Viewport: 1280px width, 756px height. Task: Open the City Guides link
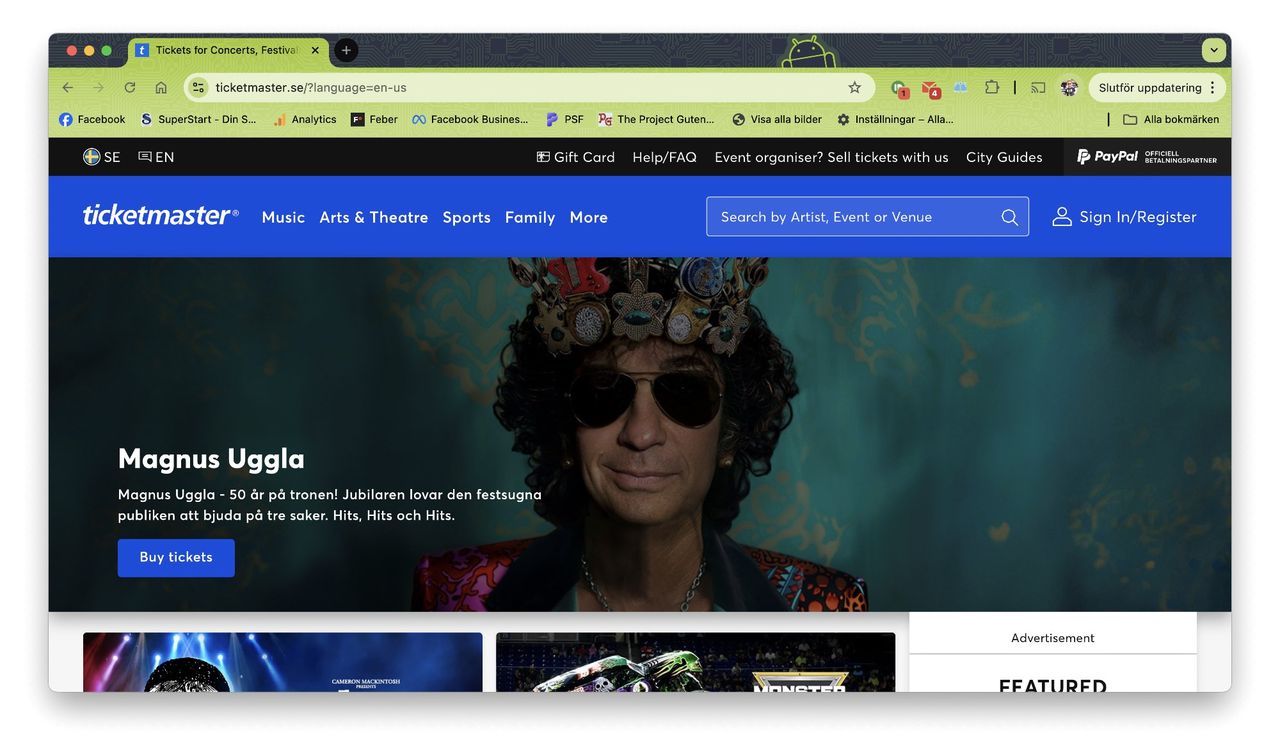(x=1004, y=156)
